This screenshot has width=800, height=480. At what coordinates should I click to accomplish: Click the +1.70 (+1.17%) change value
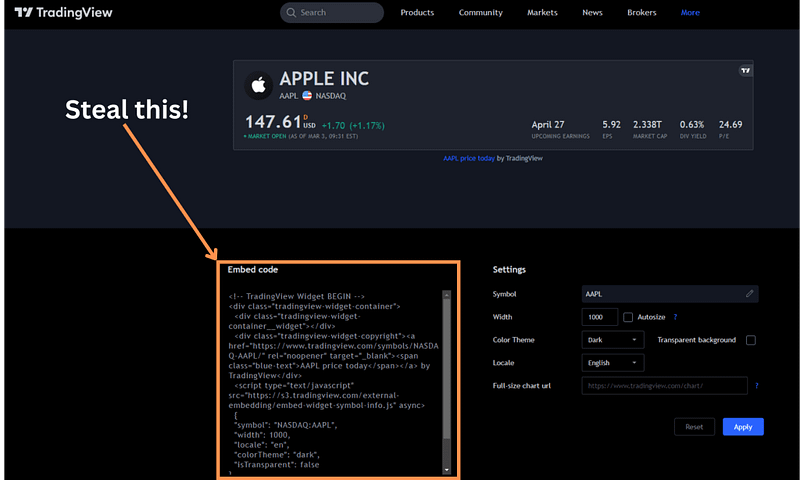(353, 125)
